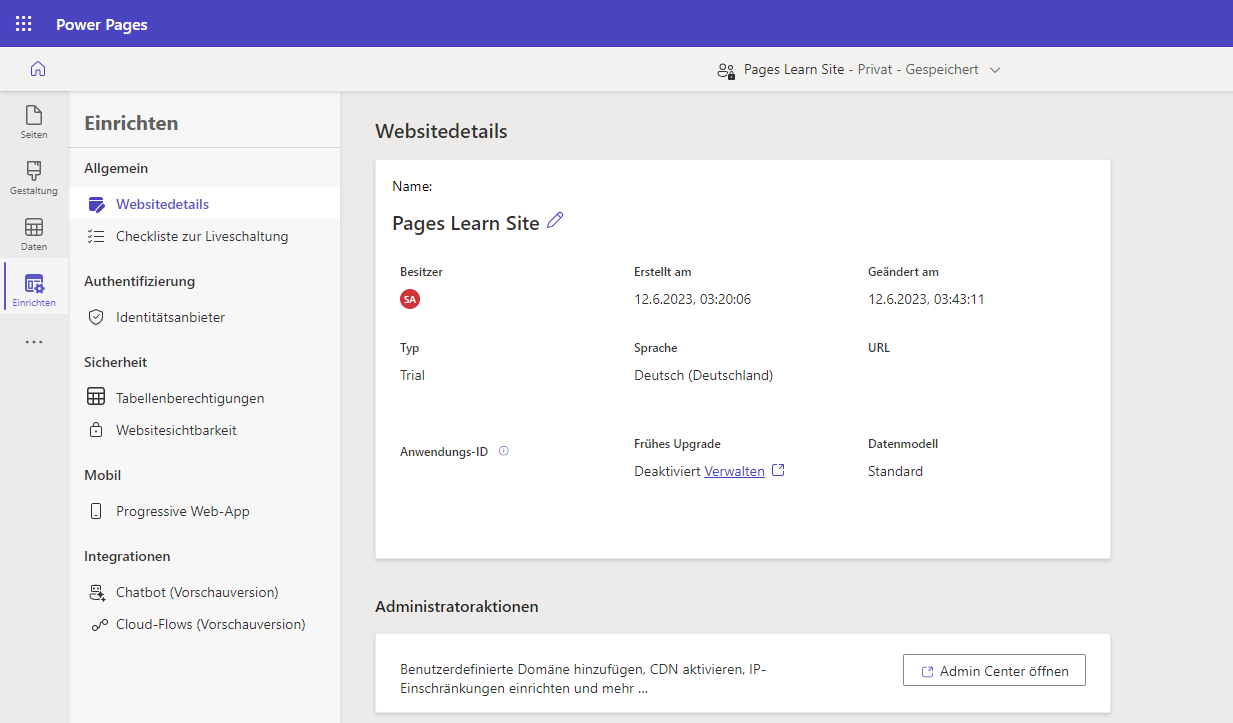Open Chatbot (Vorschauversion)
1233x723 pixels.
point(204,592)
